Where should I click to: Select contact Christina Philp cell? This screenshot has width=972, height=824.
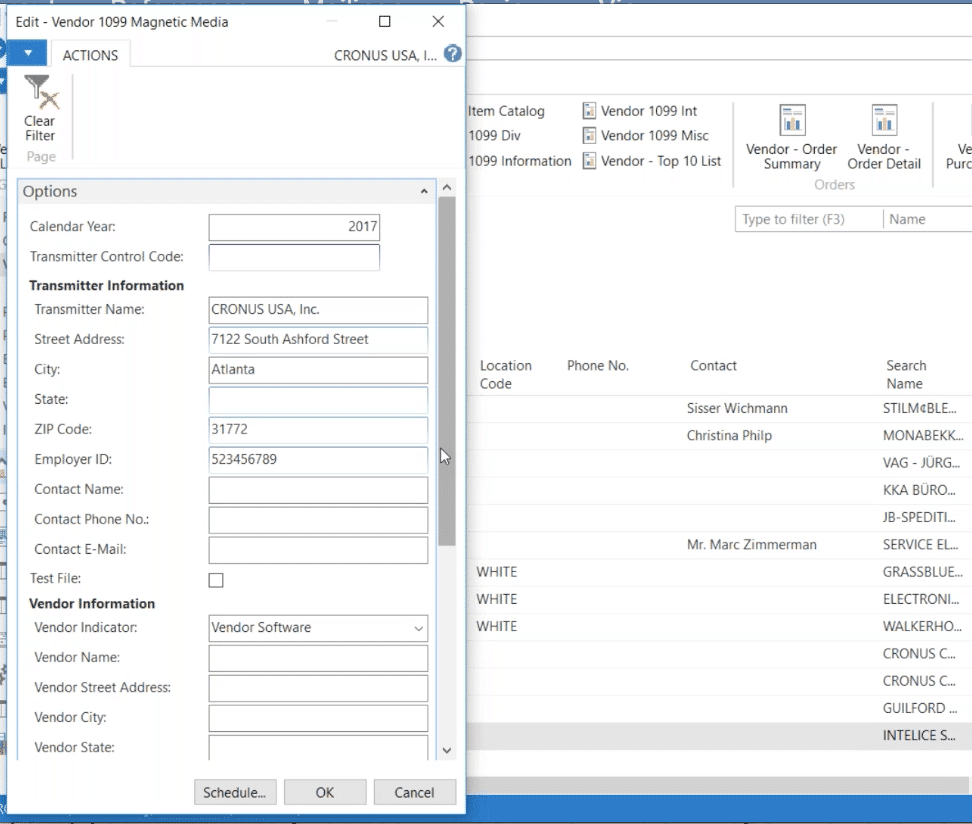pyautogui.click(x=729, y=436)
